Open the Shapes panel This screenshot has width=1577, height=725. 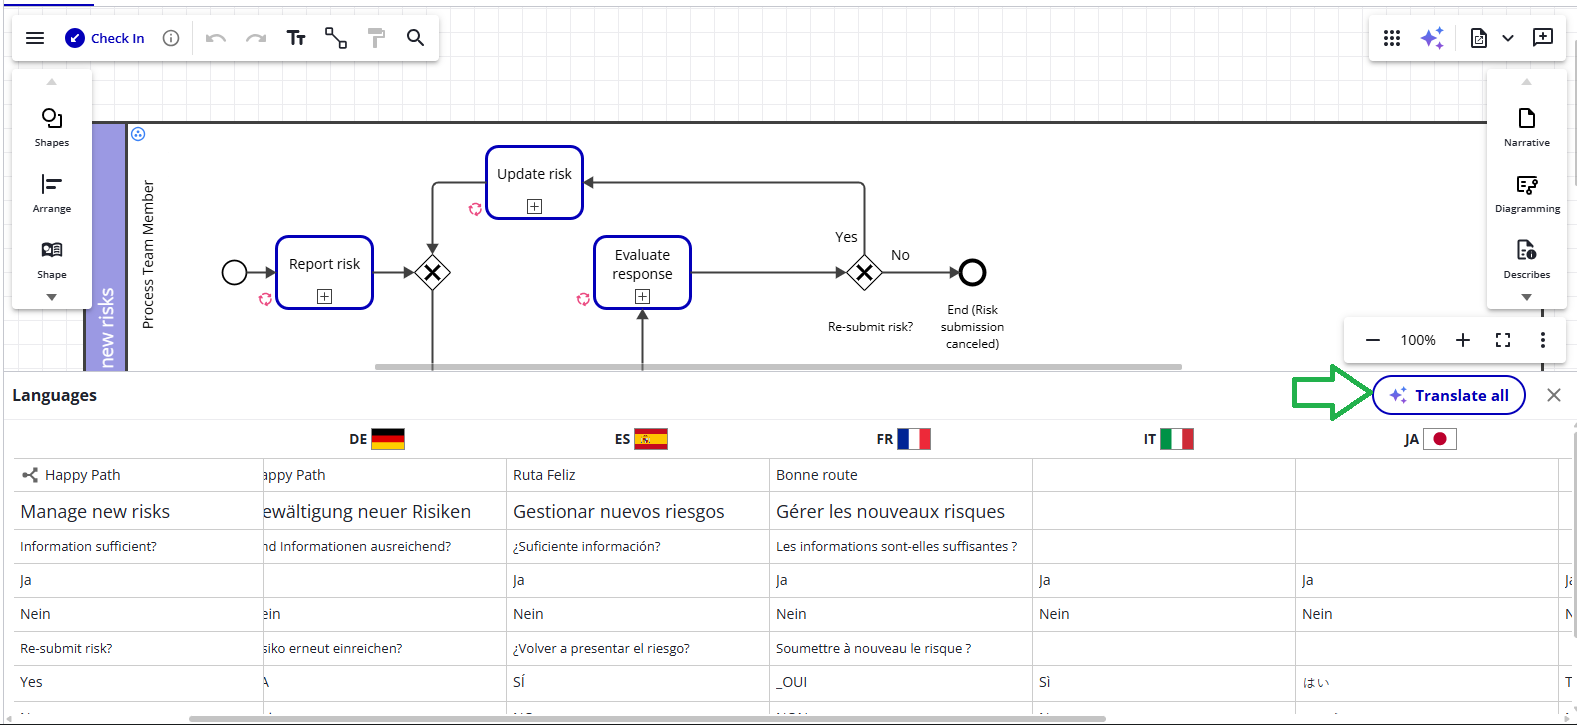[52, 126]
